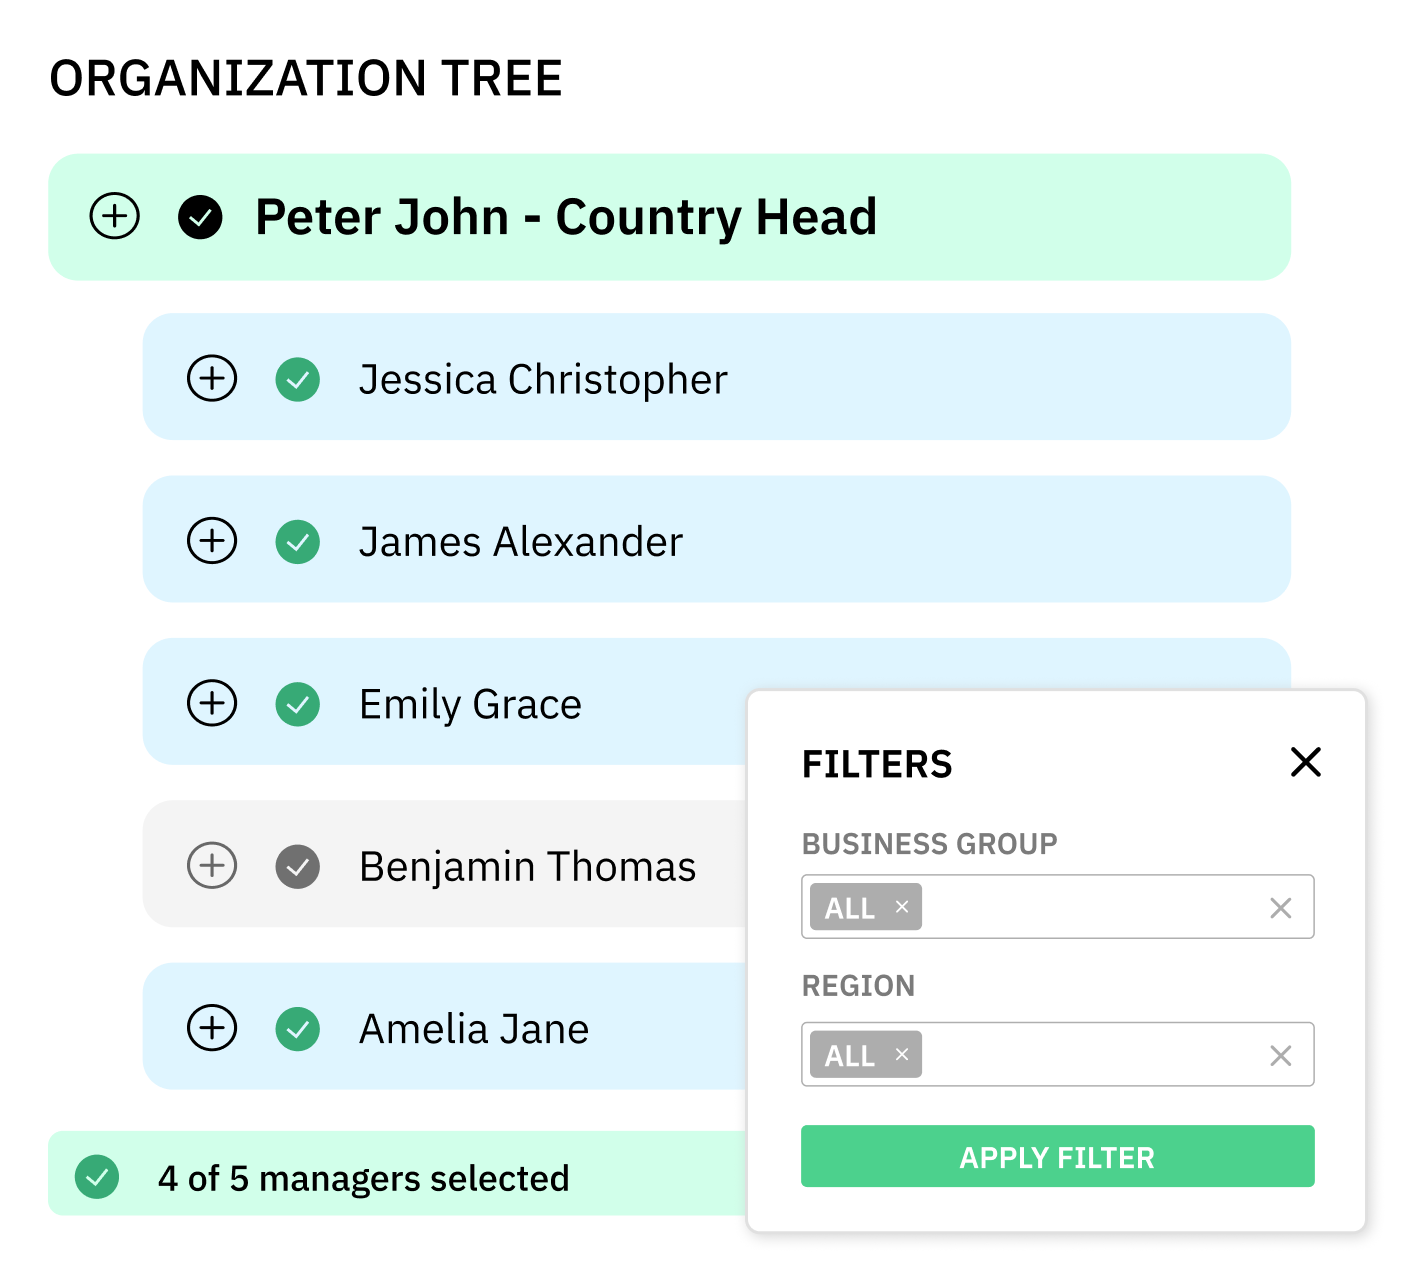Expand Jessica Christopher's team with the plus
1416x1281 pixels.
pyautogui.click(x=211, y=379)
